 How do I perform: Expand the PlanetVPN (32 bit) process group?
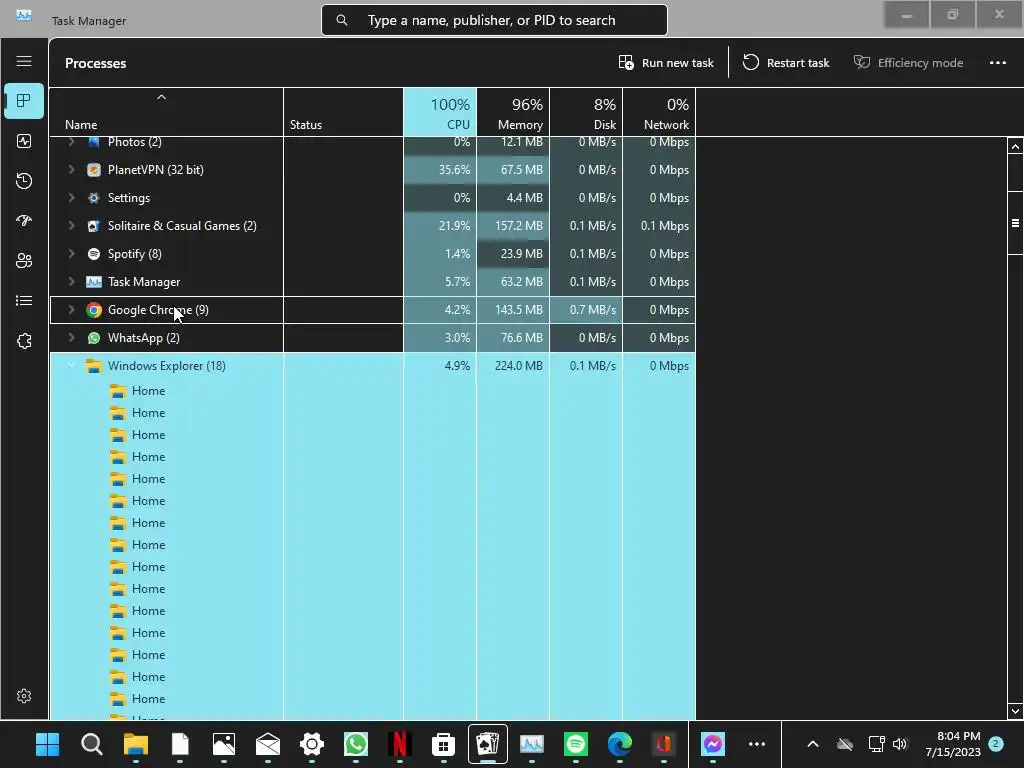click(x=71, y=170)
